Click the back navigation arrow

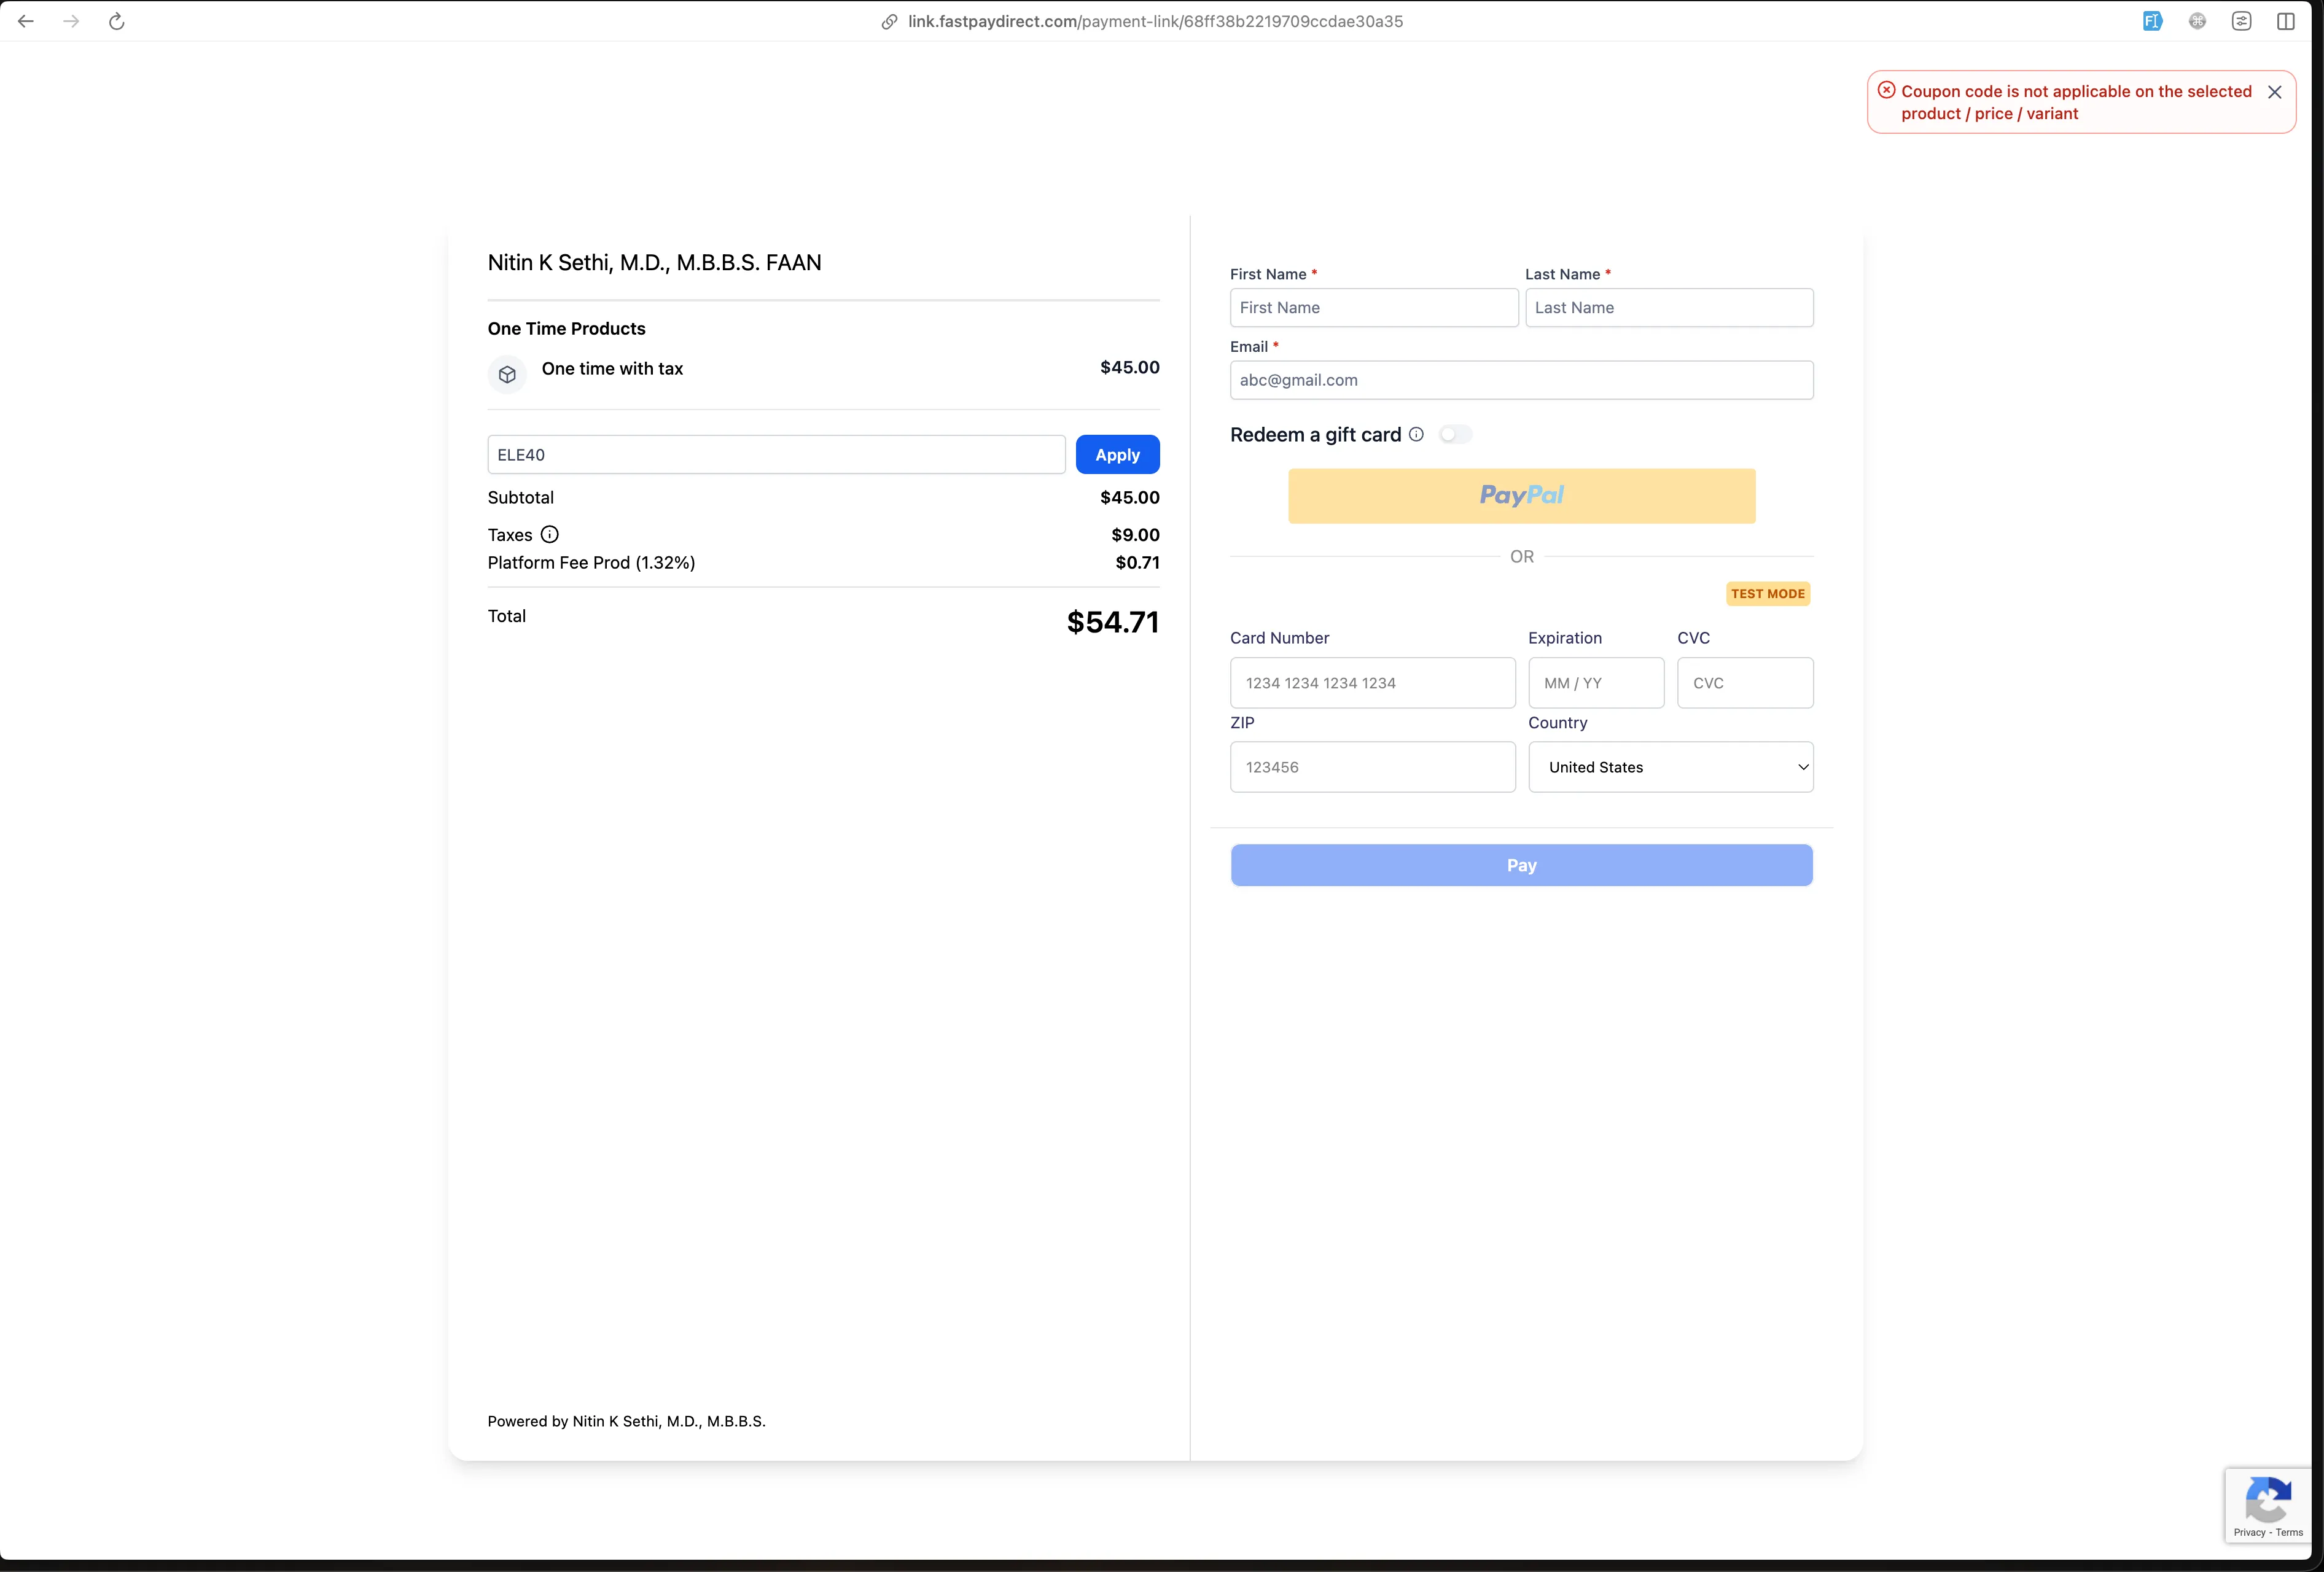pos(25,20)
